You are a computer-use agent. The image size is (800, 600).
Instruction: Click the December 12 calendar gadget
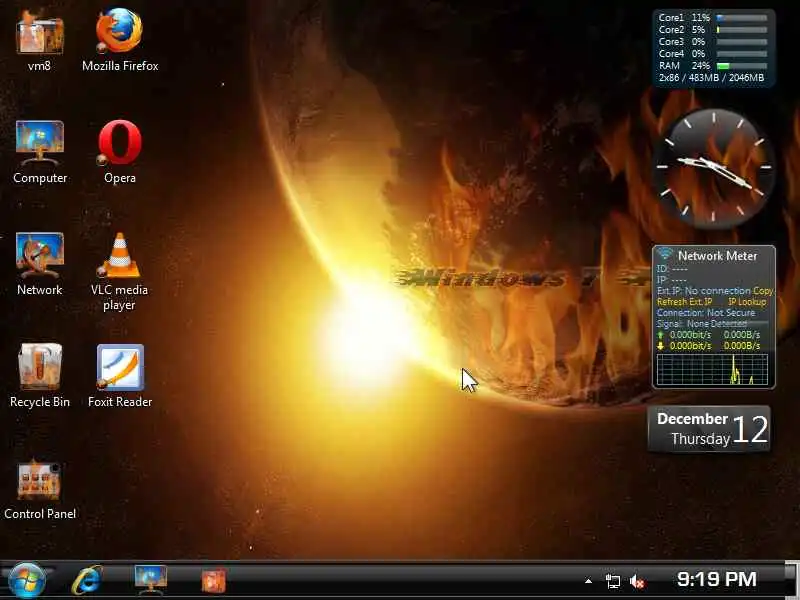click(x=709, y=429)
